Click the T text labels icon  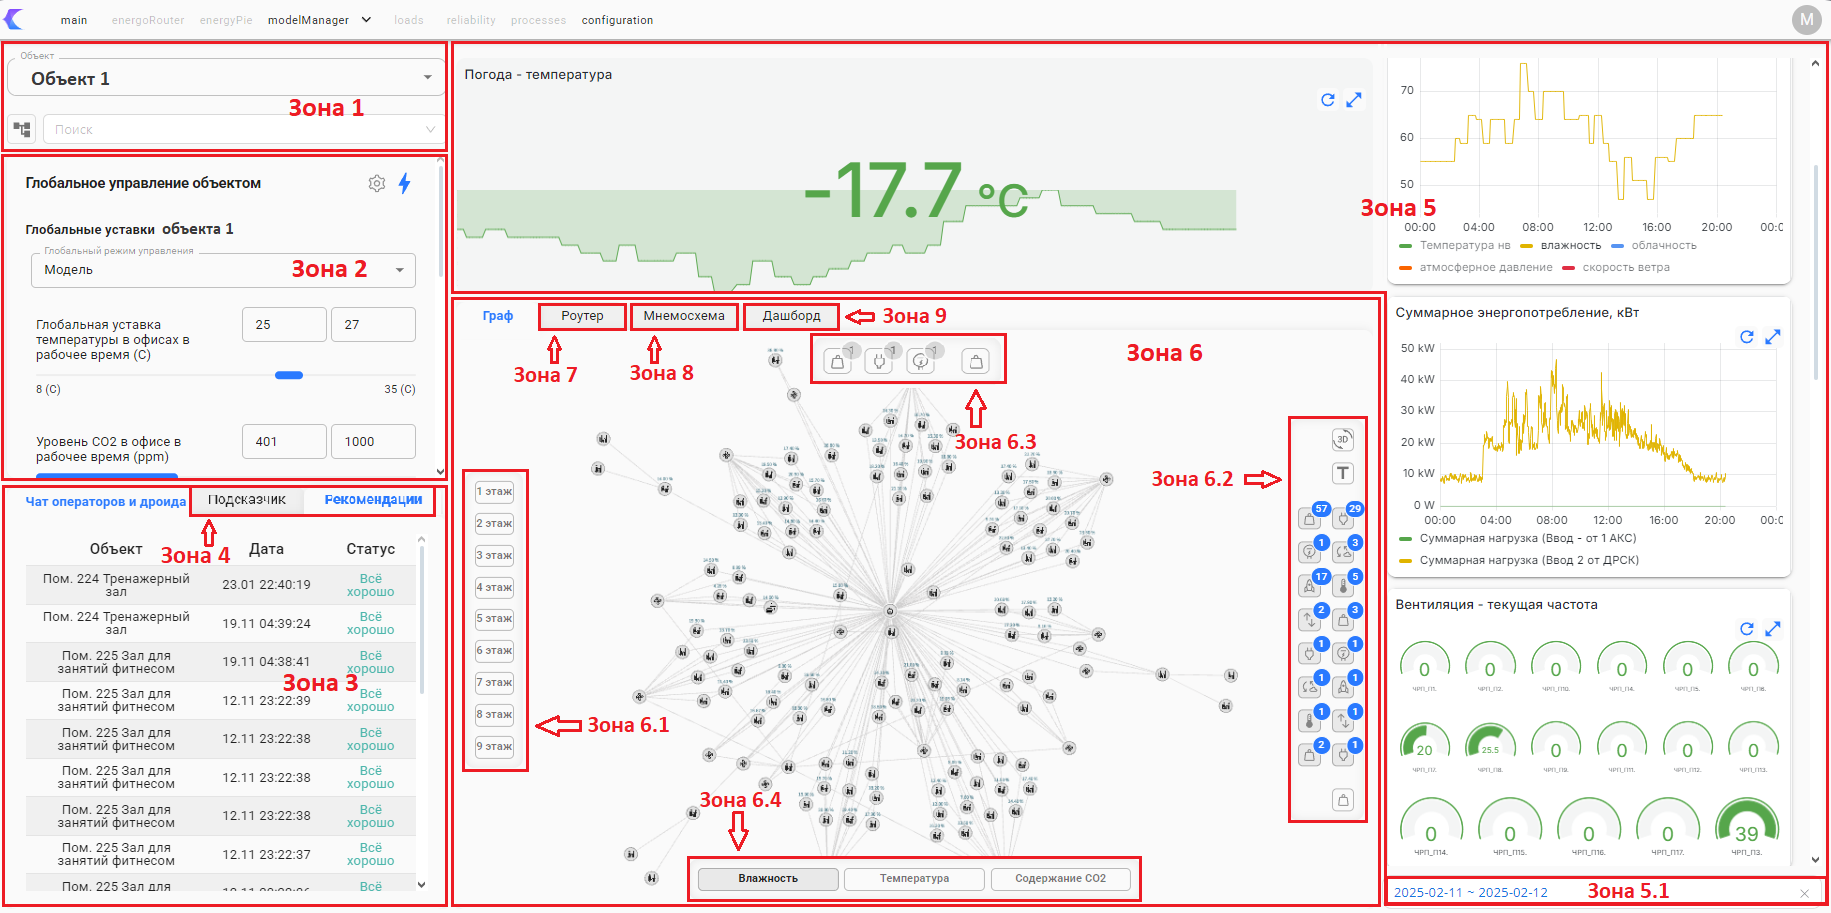pos(1342,474)
